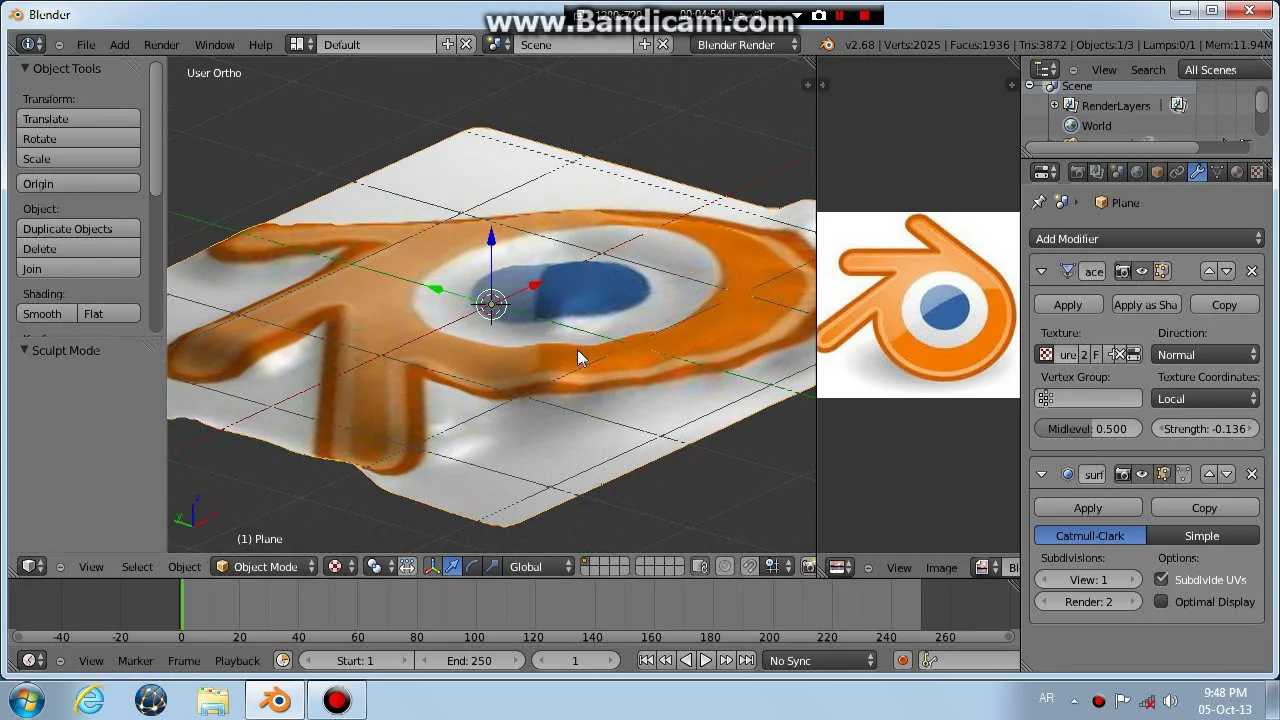Click the translate manipulator arrow icon
The height and width of the screenshot is (720, 1280).
452,567
